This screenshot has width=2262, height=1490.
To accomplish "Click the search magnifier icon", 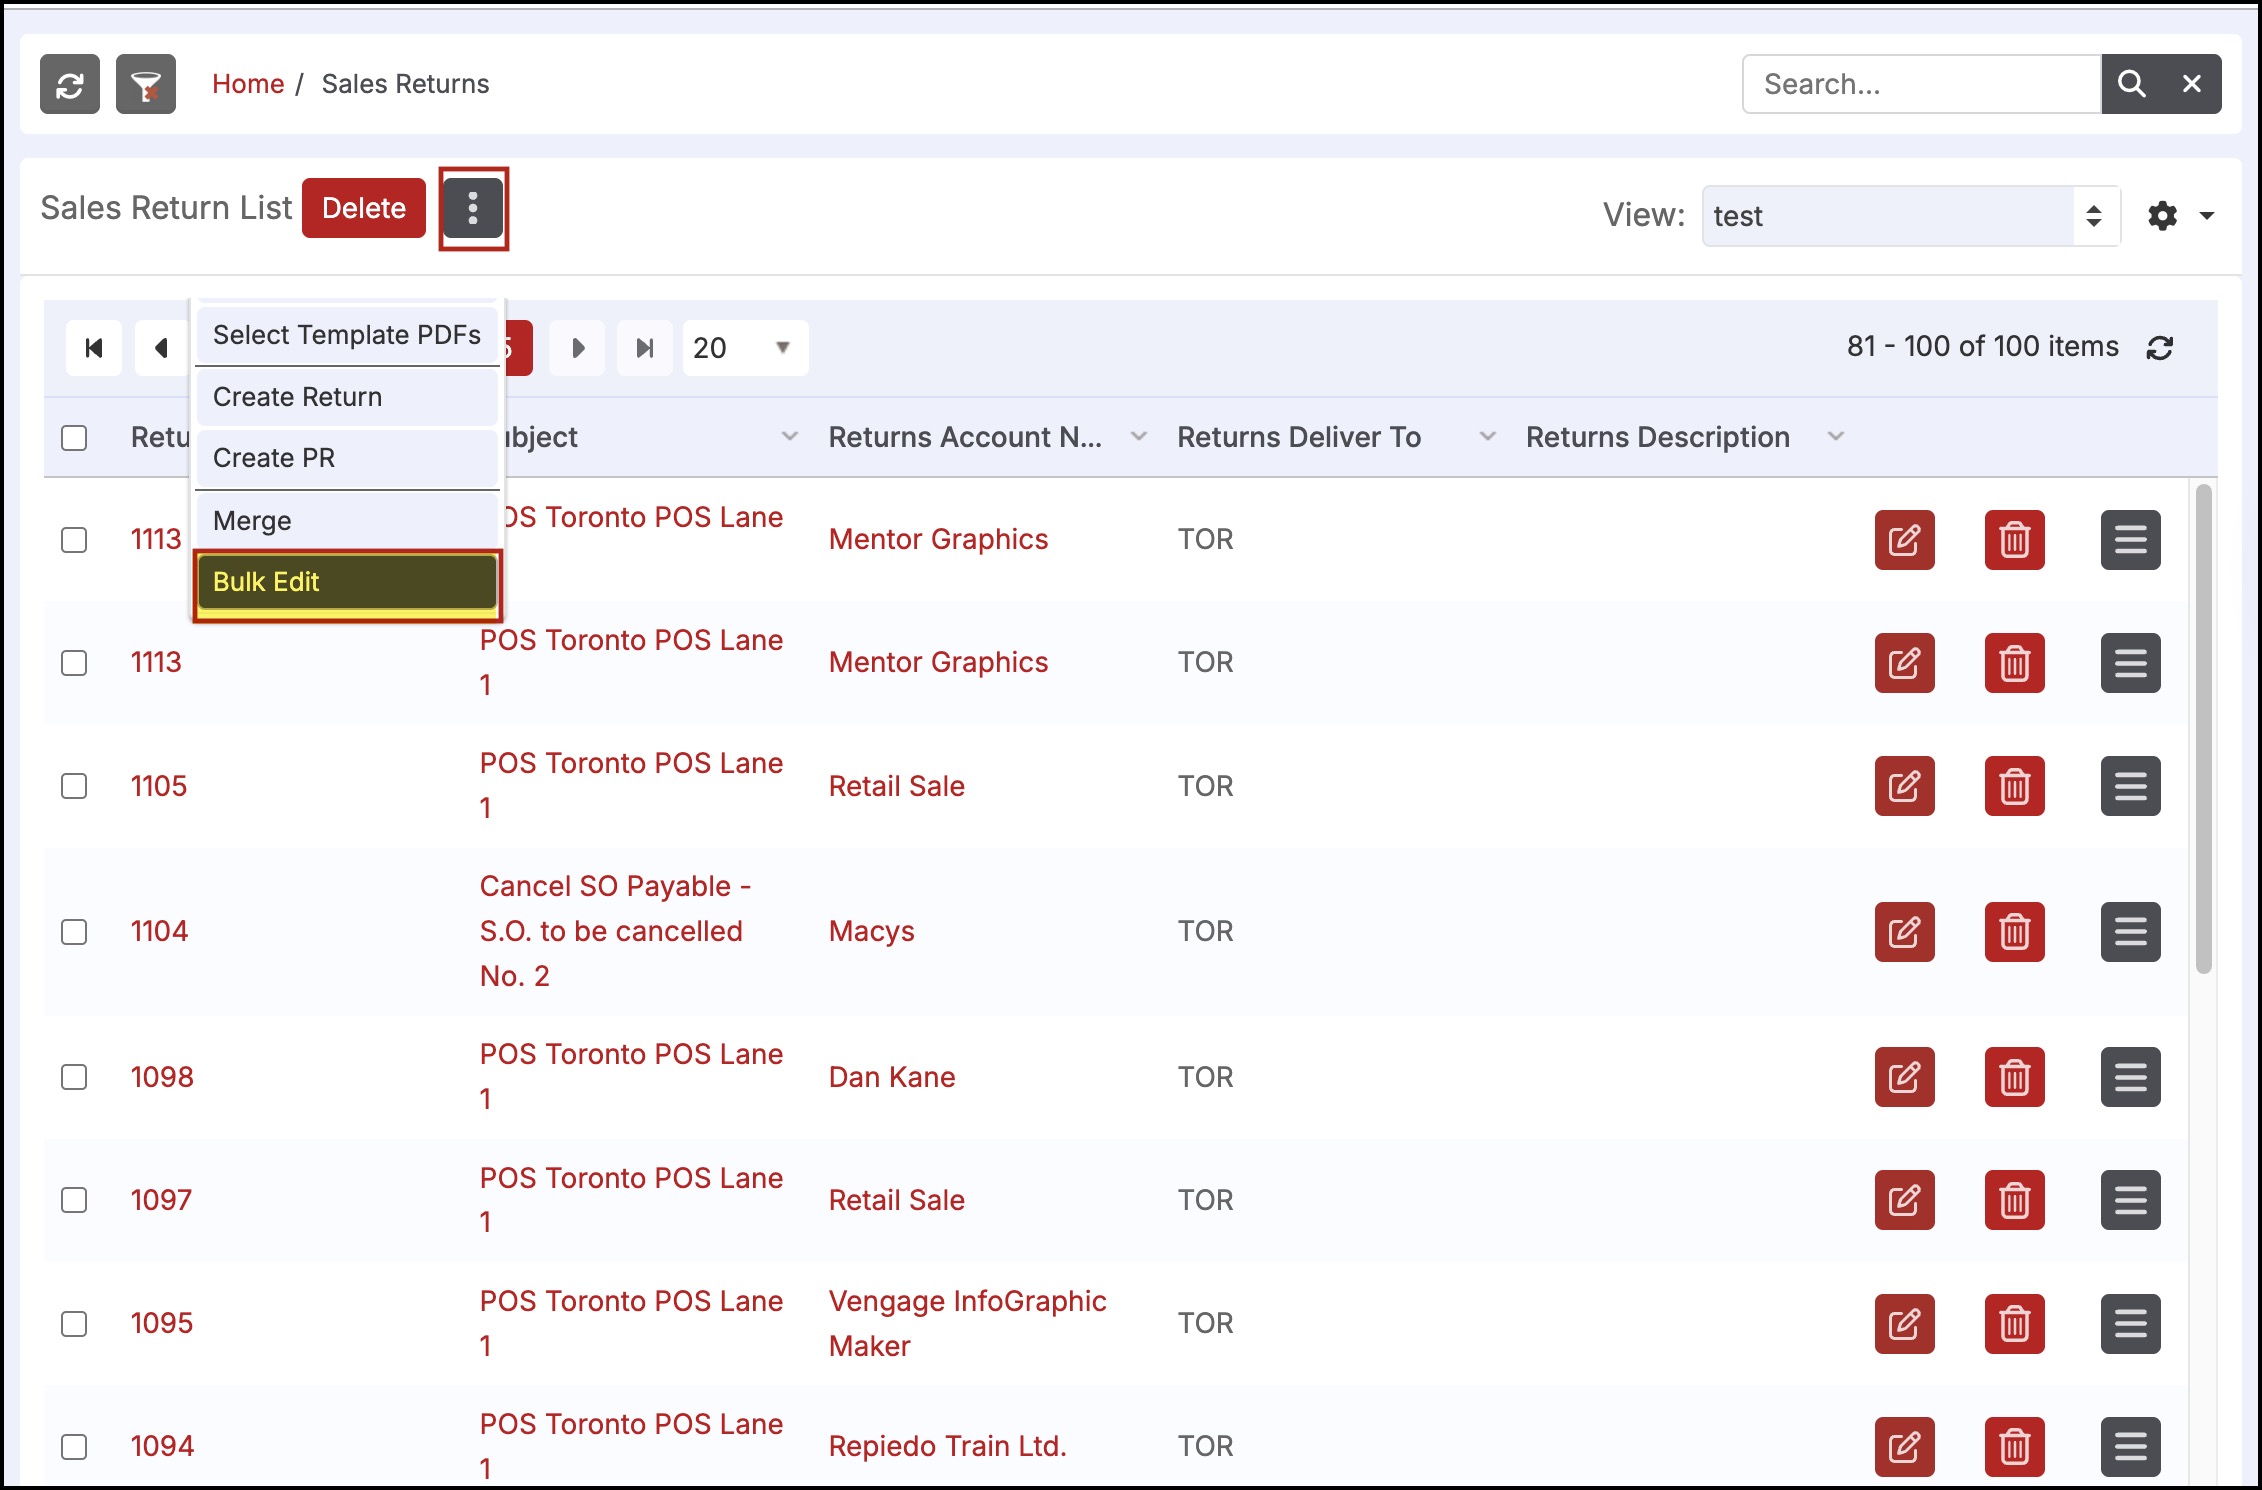I will tap(2131, 85).
